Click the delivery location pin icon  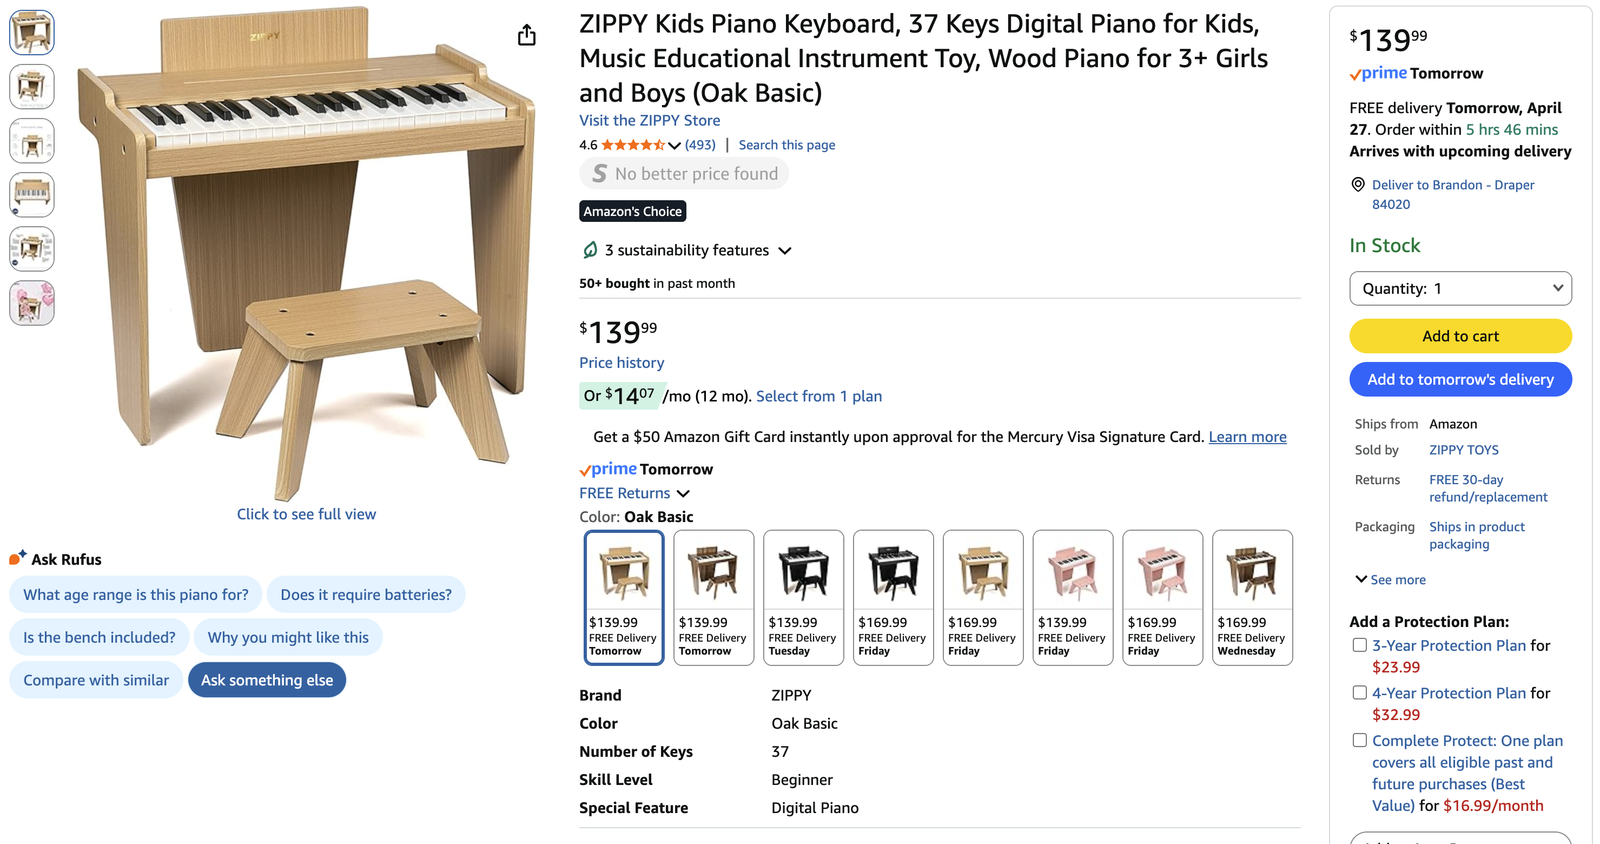point(1358,185)
